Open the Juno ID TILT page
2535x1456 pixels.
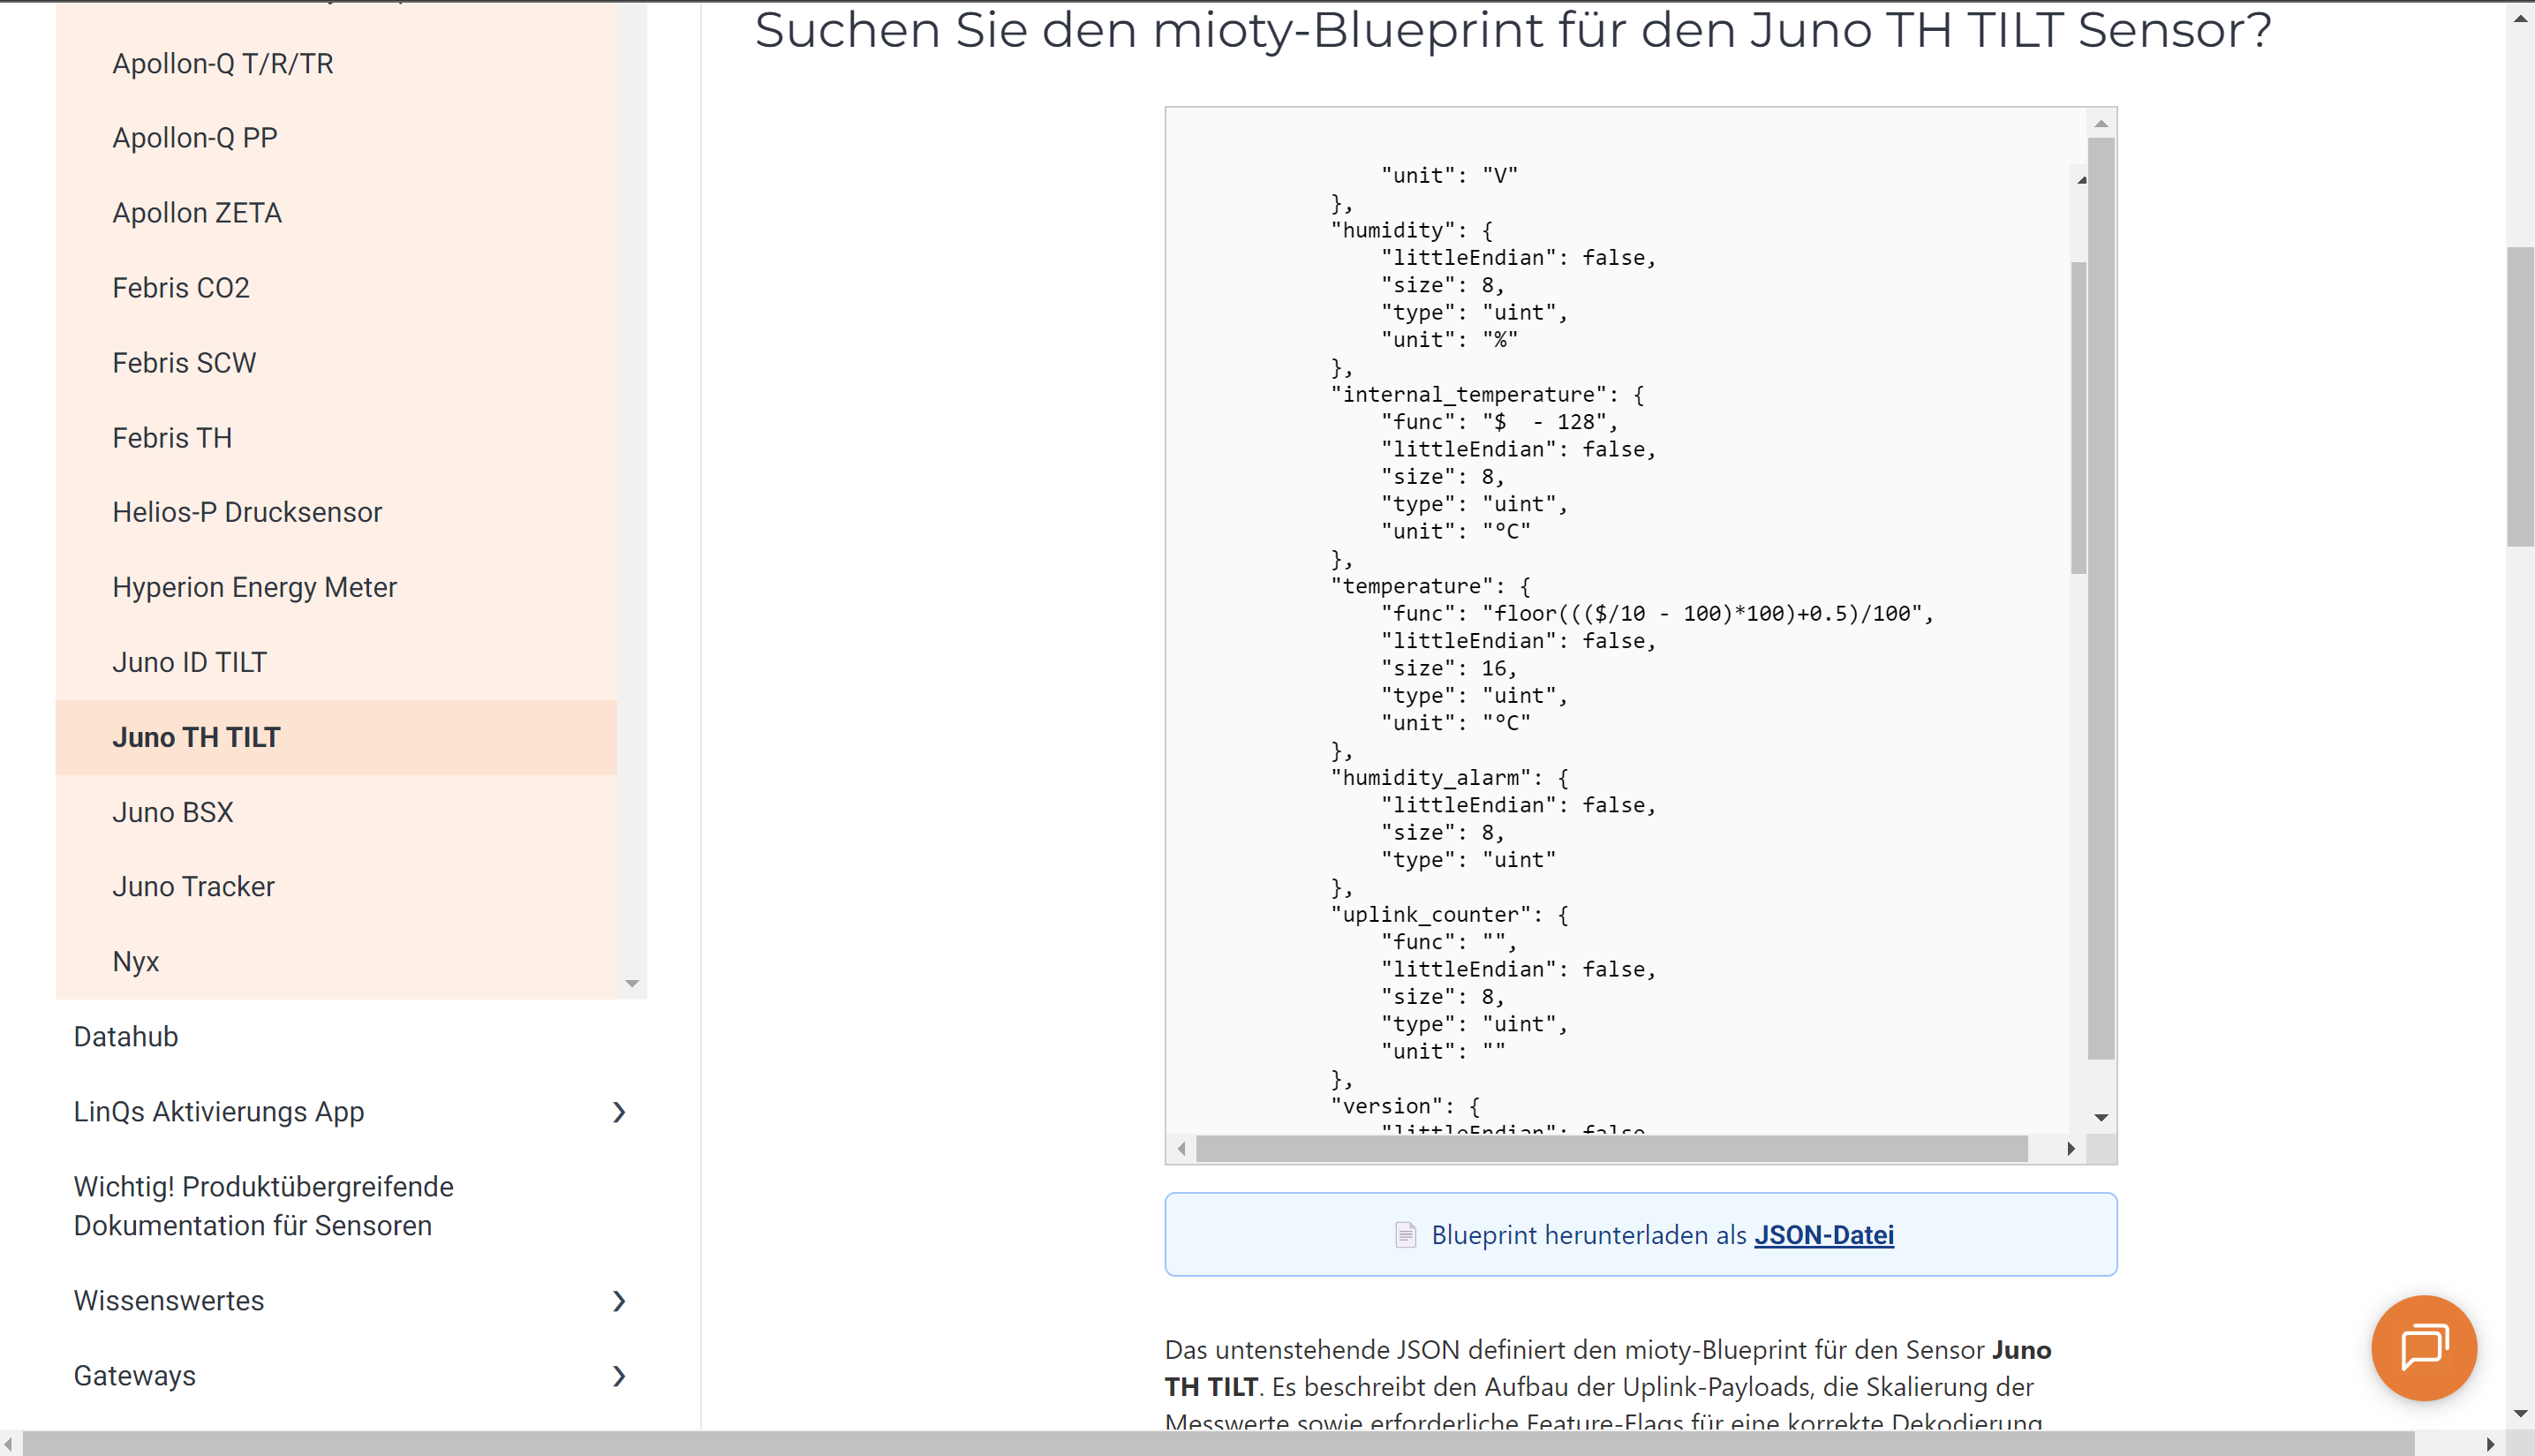point(189,662)
